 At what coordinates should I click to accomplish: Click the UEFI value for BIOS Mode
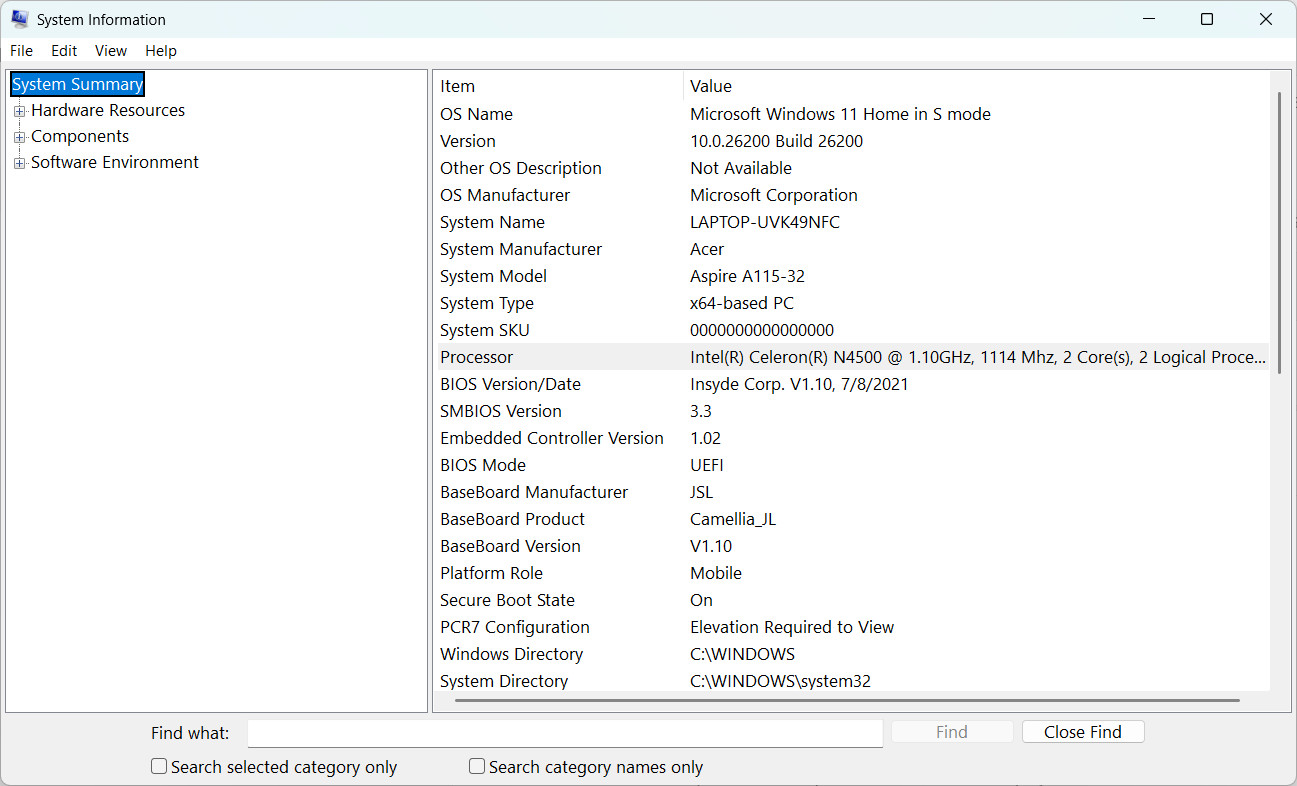tap(707, 465)
